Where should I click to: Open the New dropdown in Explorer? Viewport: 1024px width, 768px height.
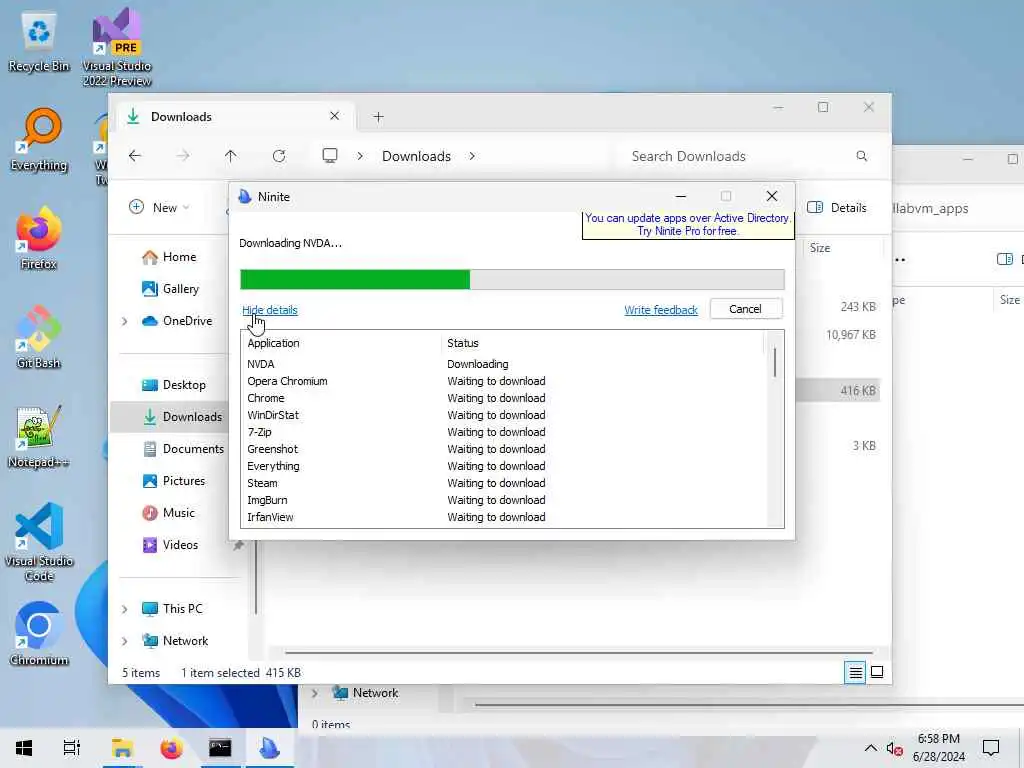click(159, 208)
